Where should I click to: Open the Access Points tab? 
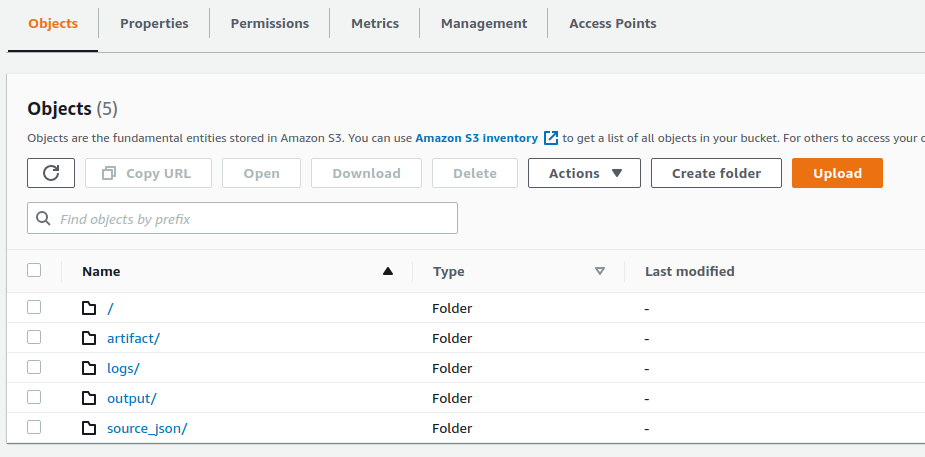pos(612,24)
